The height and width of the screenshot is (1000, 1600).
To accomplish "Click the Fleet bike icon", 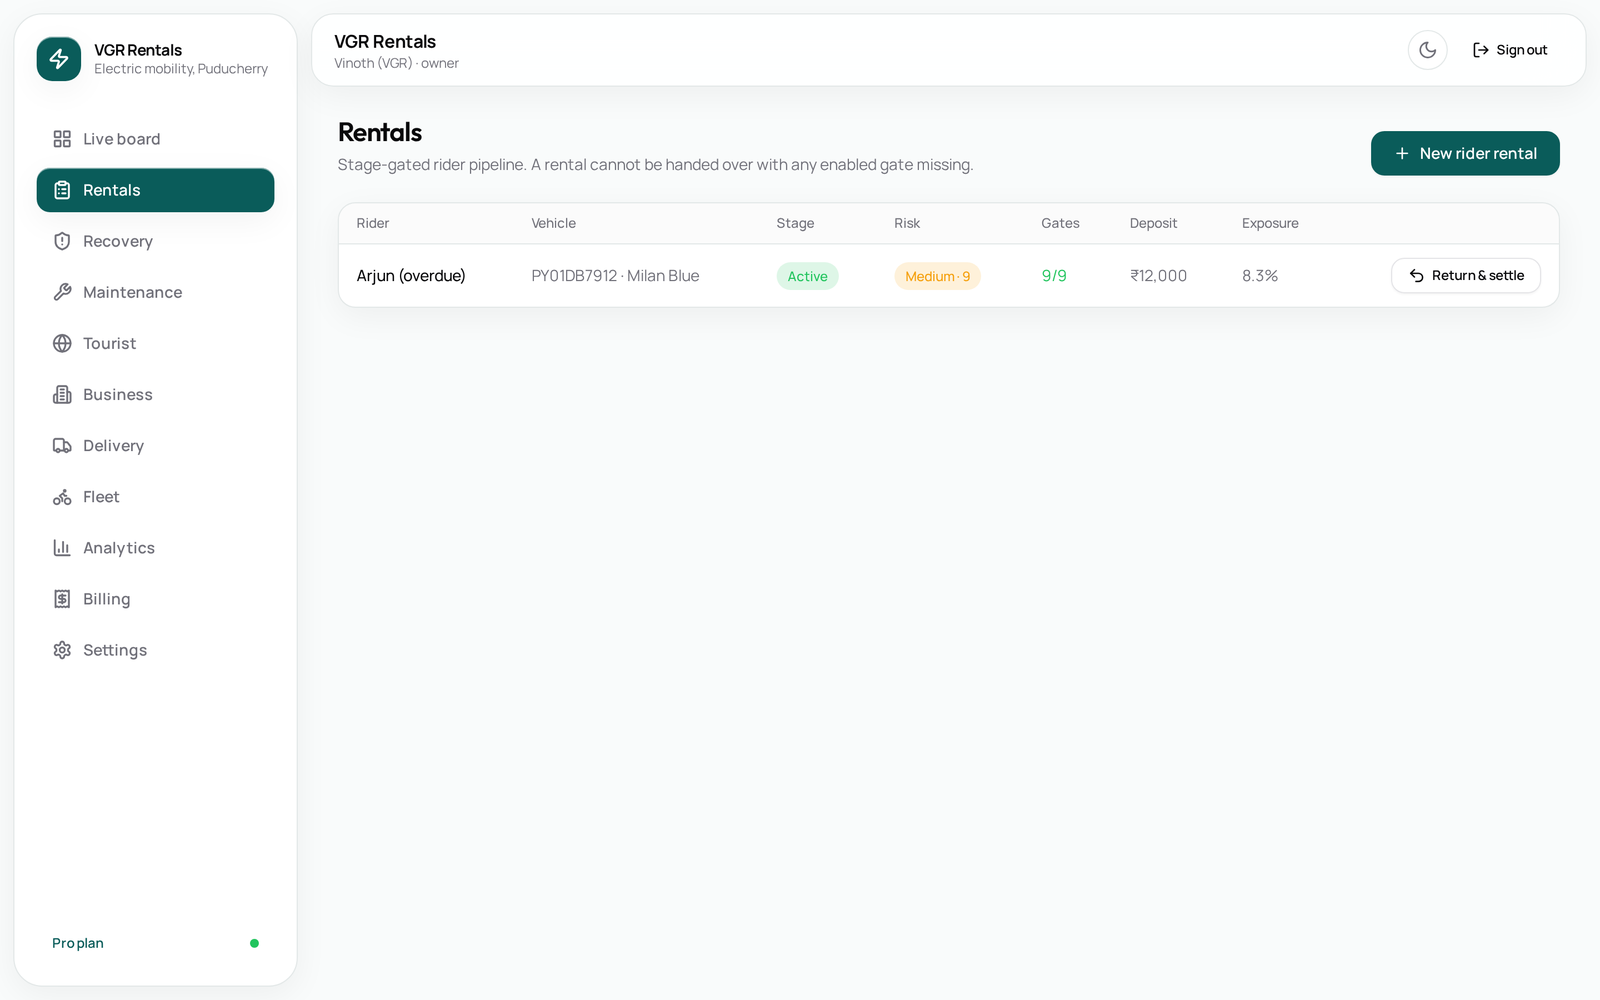I will click(x=62, y=497).
